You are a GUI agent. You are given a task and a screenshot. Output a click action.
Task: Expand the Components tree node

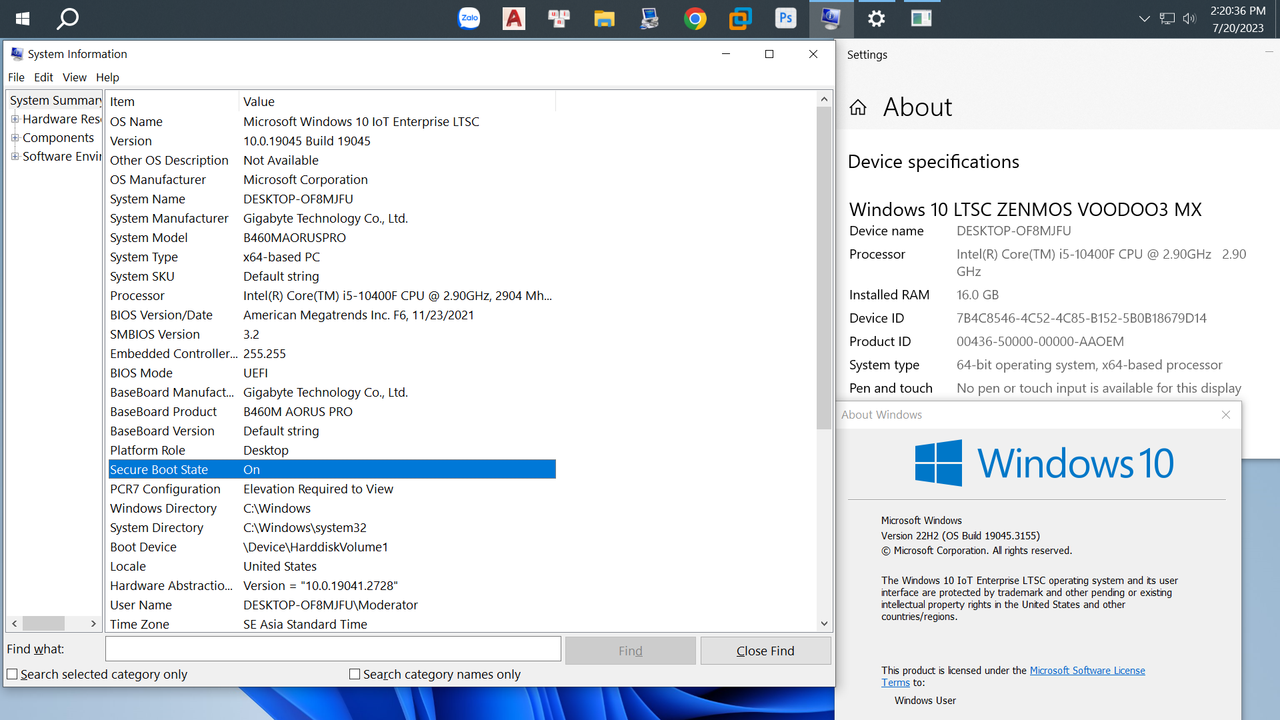point(14,137)
